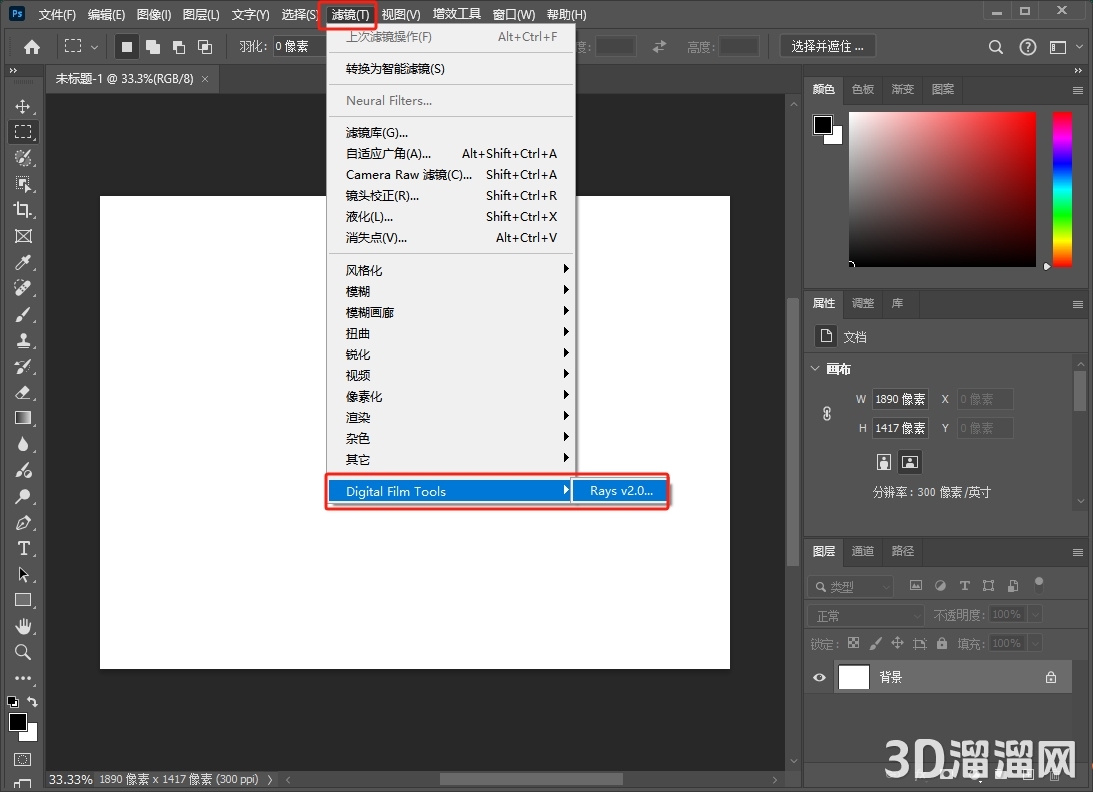
Task: Switch to the 通道 channels tab
Action: [x=862, y=551]
